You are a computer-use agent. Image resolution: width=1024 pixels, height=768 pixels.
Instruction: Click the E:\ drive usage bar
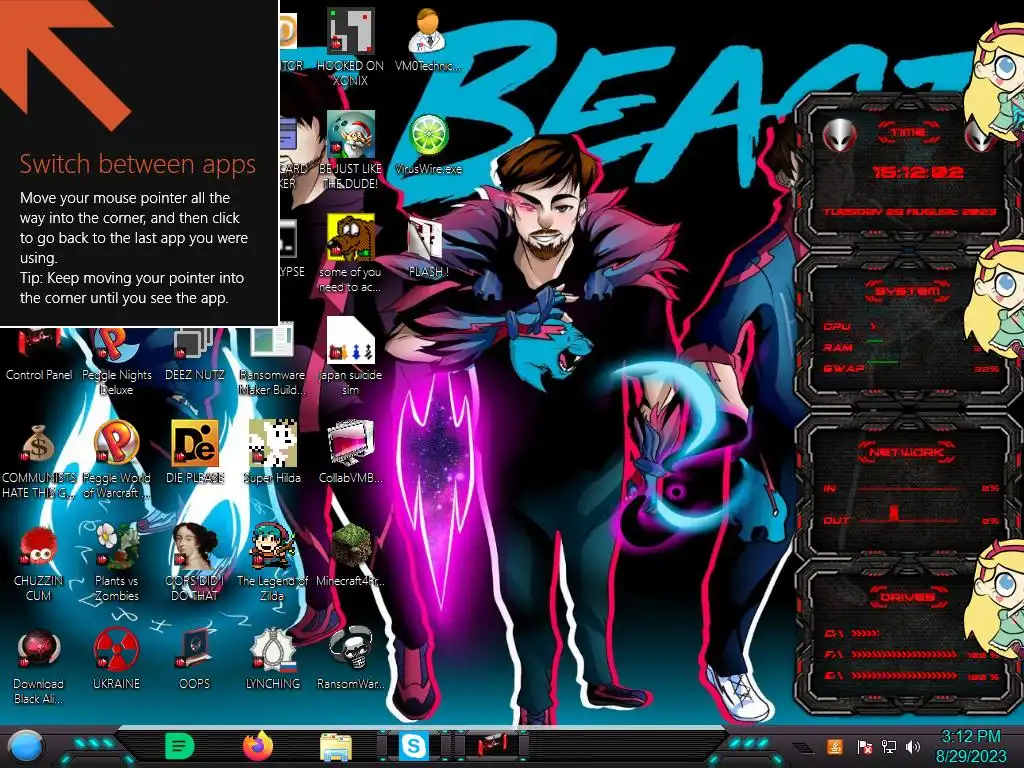[904, 675]
